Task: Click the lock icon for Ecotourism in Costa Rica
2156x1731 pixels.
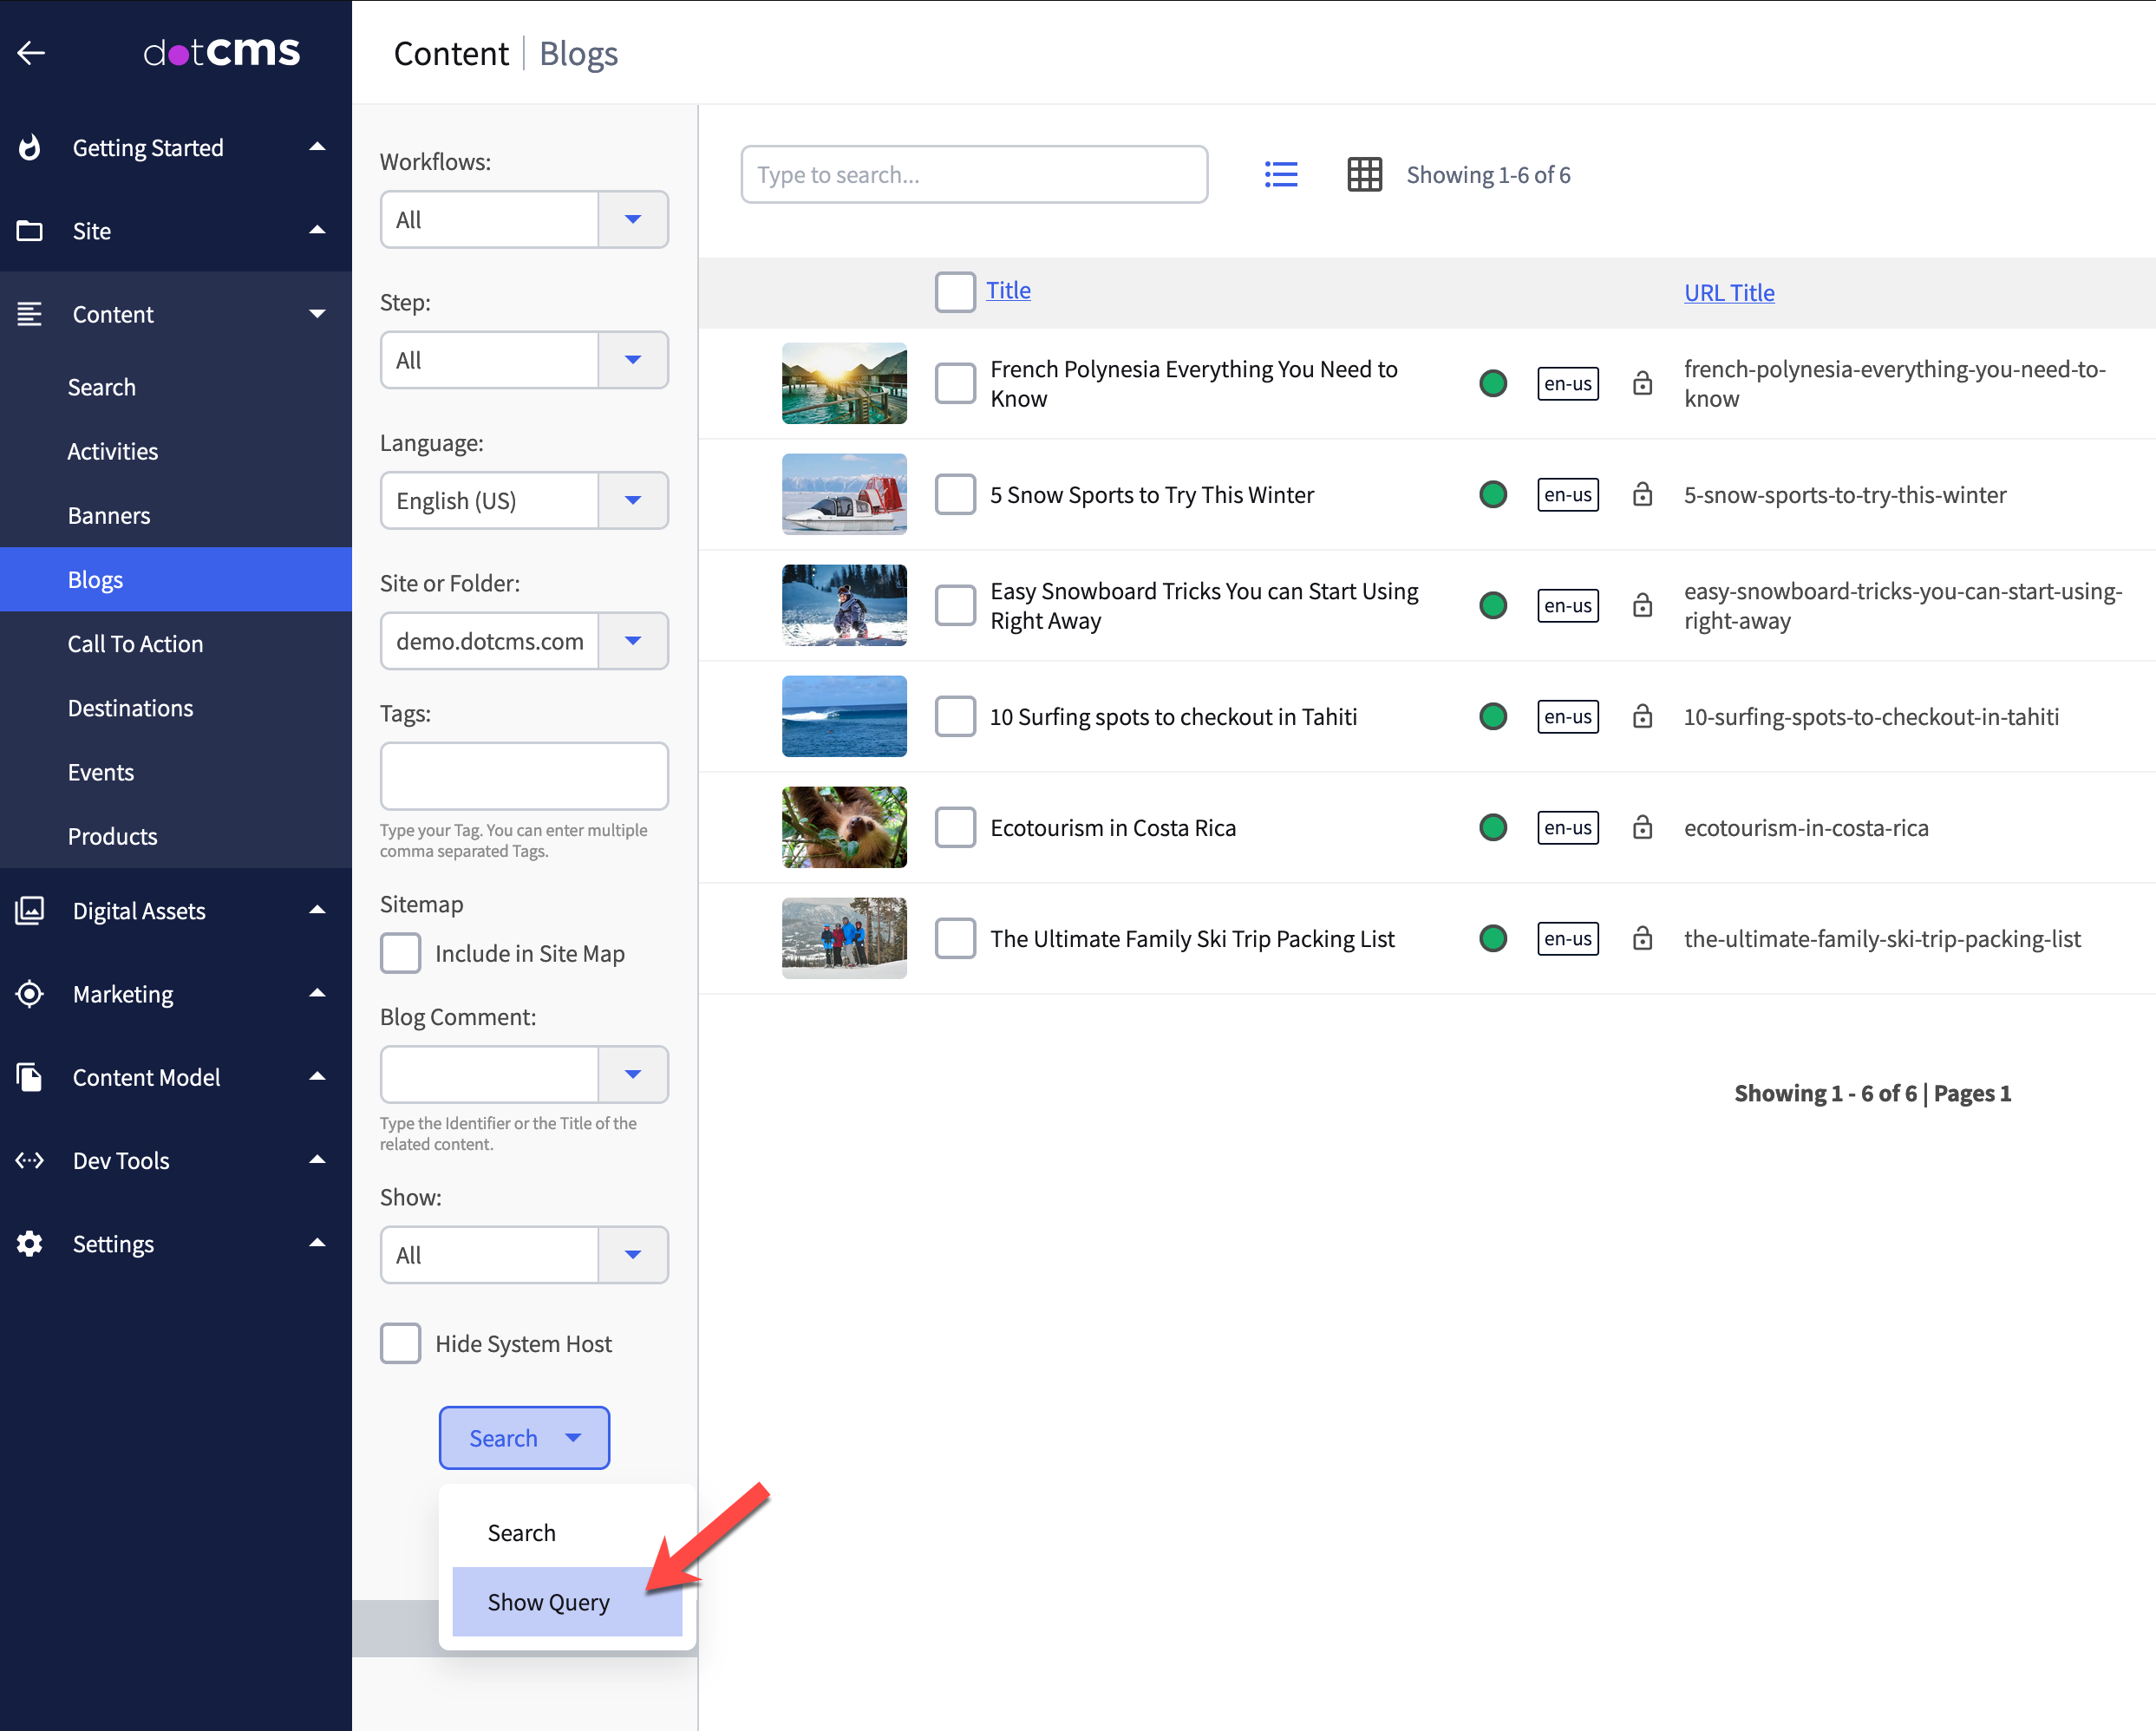Action: point(1642,828)
